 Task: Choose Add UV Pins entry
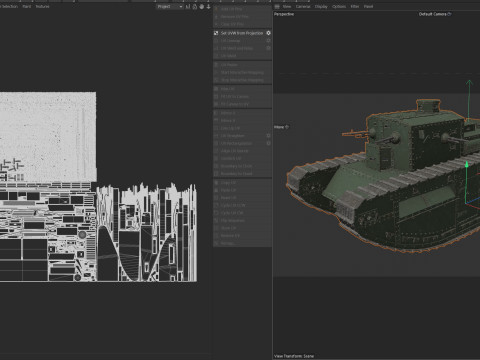(242, 9)
